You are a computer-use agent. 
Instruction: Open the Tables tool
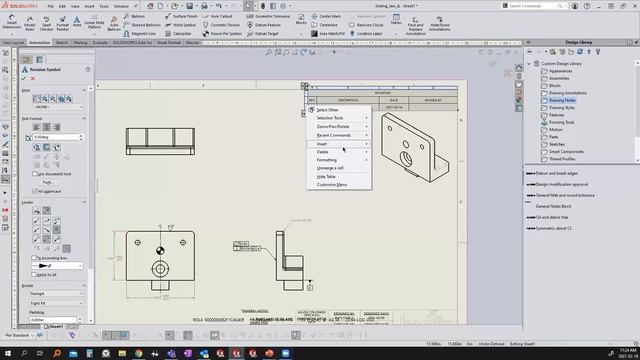396,19
